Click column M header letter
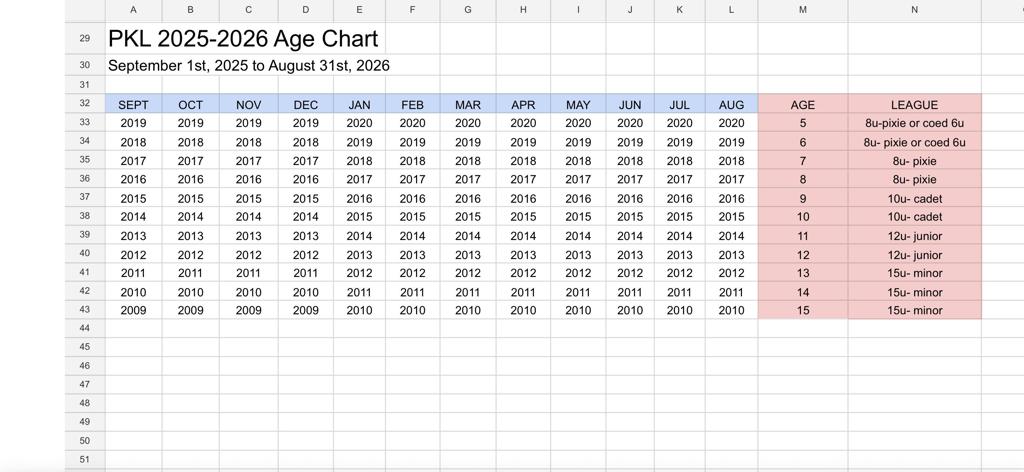Viewport: 1024px width, 472px height. [802, 9]
